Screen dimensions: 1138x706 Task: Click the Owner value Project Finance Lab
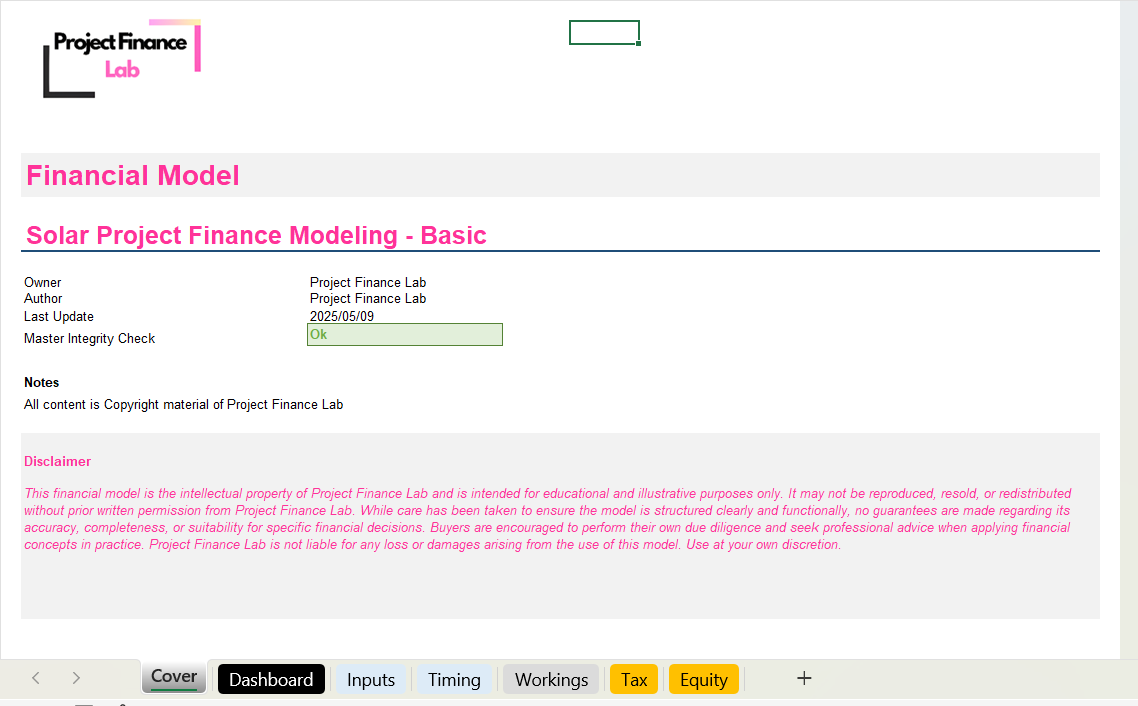(367, 282)
